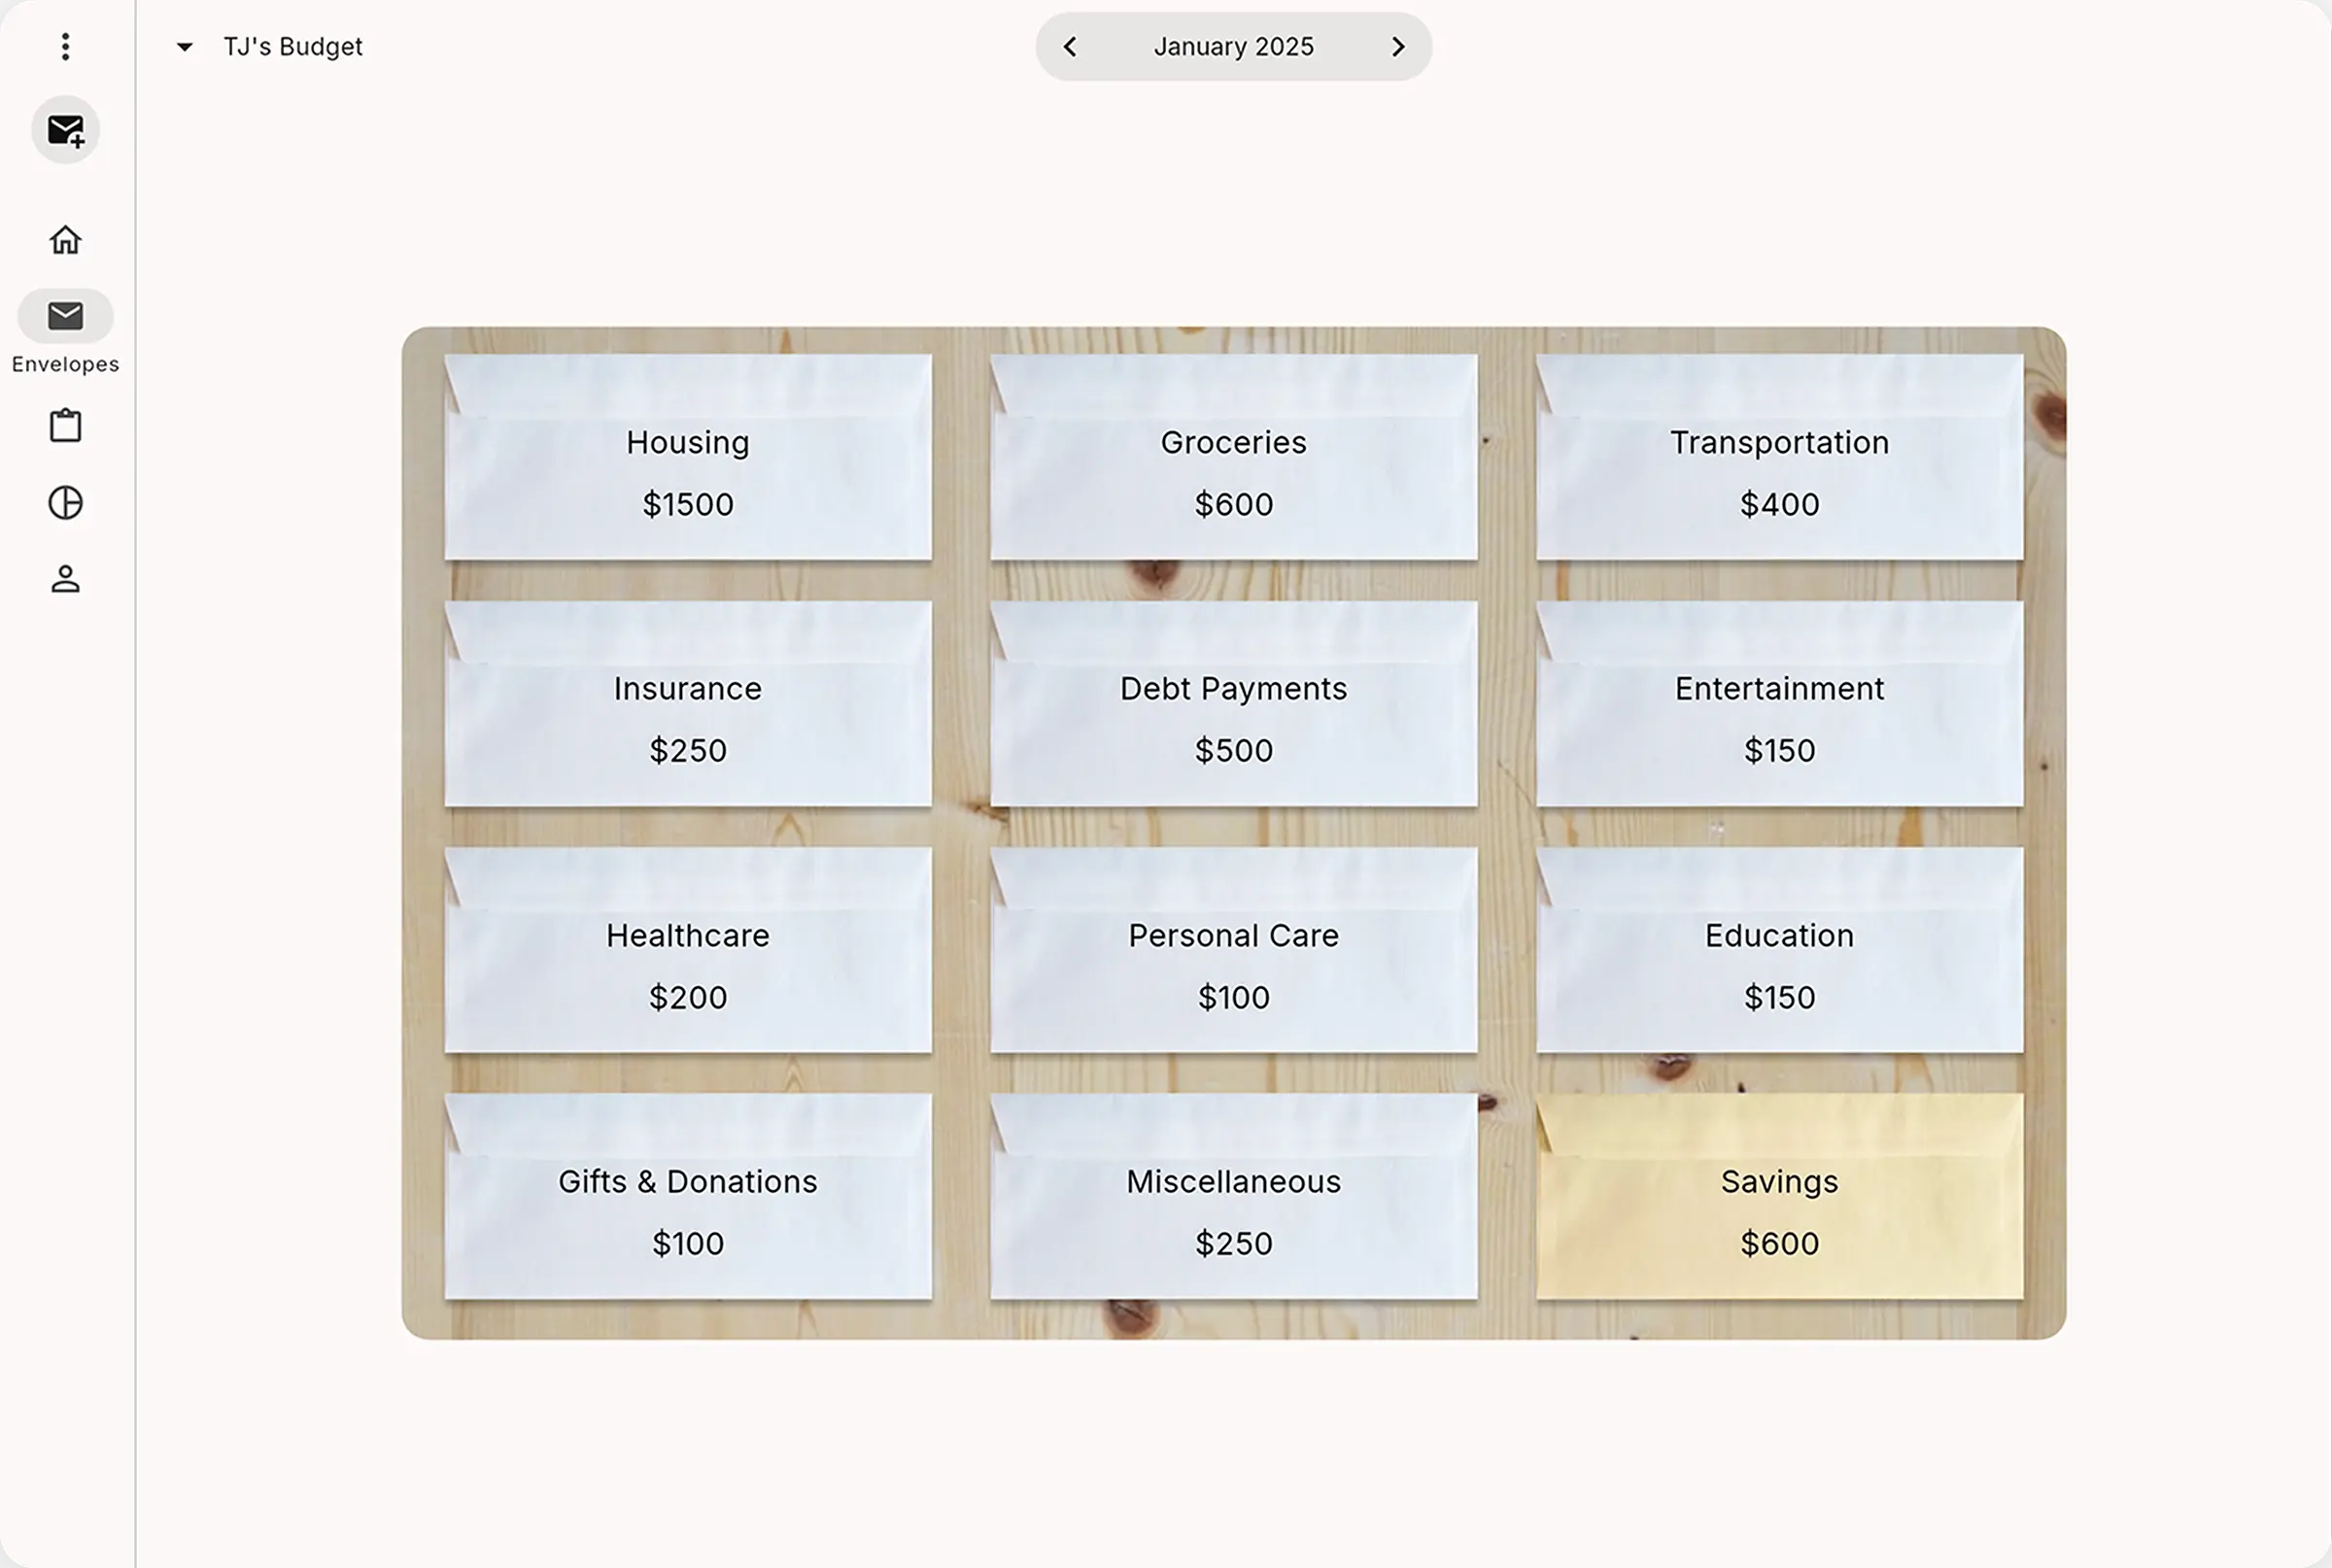The height and width of the screenshot is (1568, 2332).
Task: Toggle the Education envelope
Action: coord(1779,963)
